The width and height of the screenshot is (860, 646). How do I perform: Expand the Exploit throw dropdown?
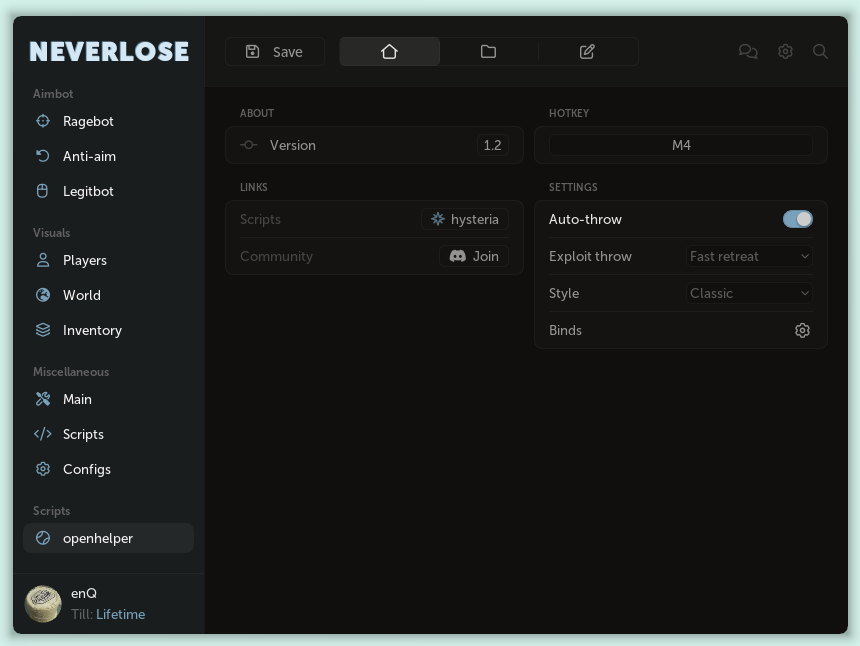pyautogui.click(x=749, y=256)
